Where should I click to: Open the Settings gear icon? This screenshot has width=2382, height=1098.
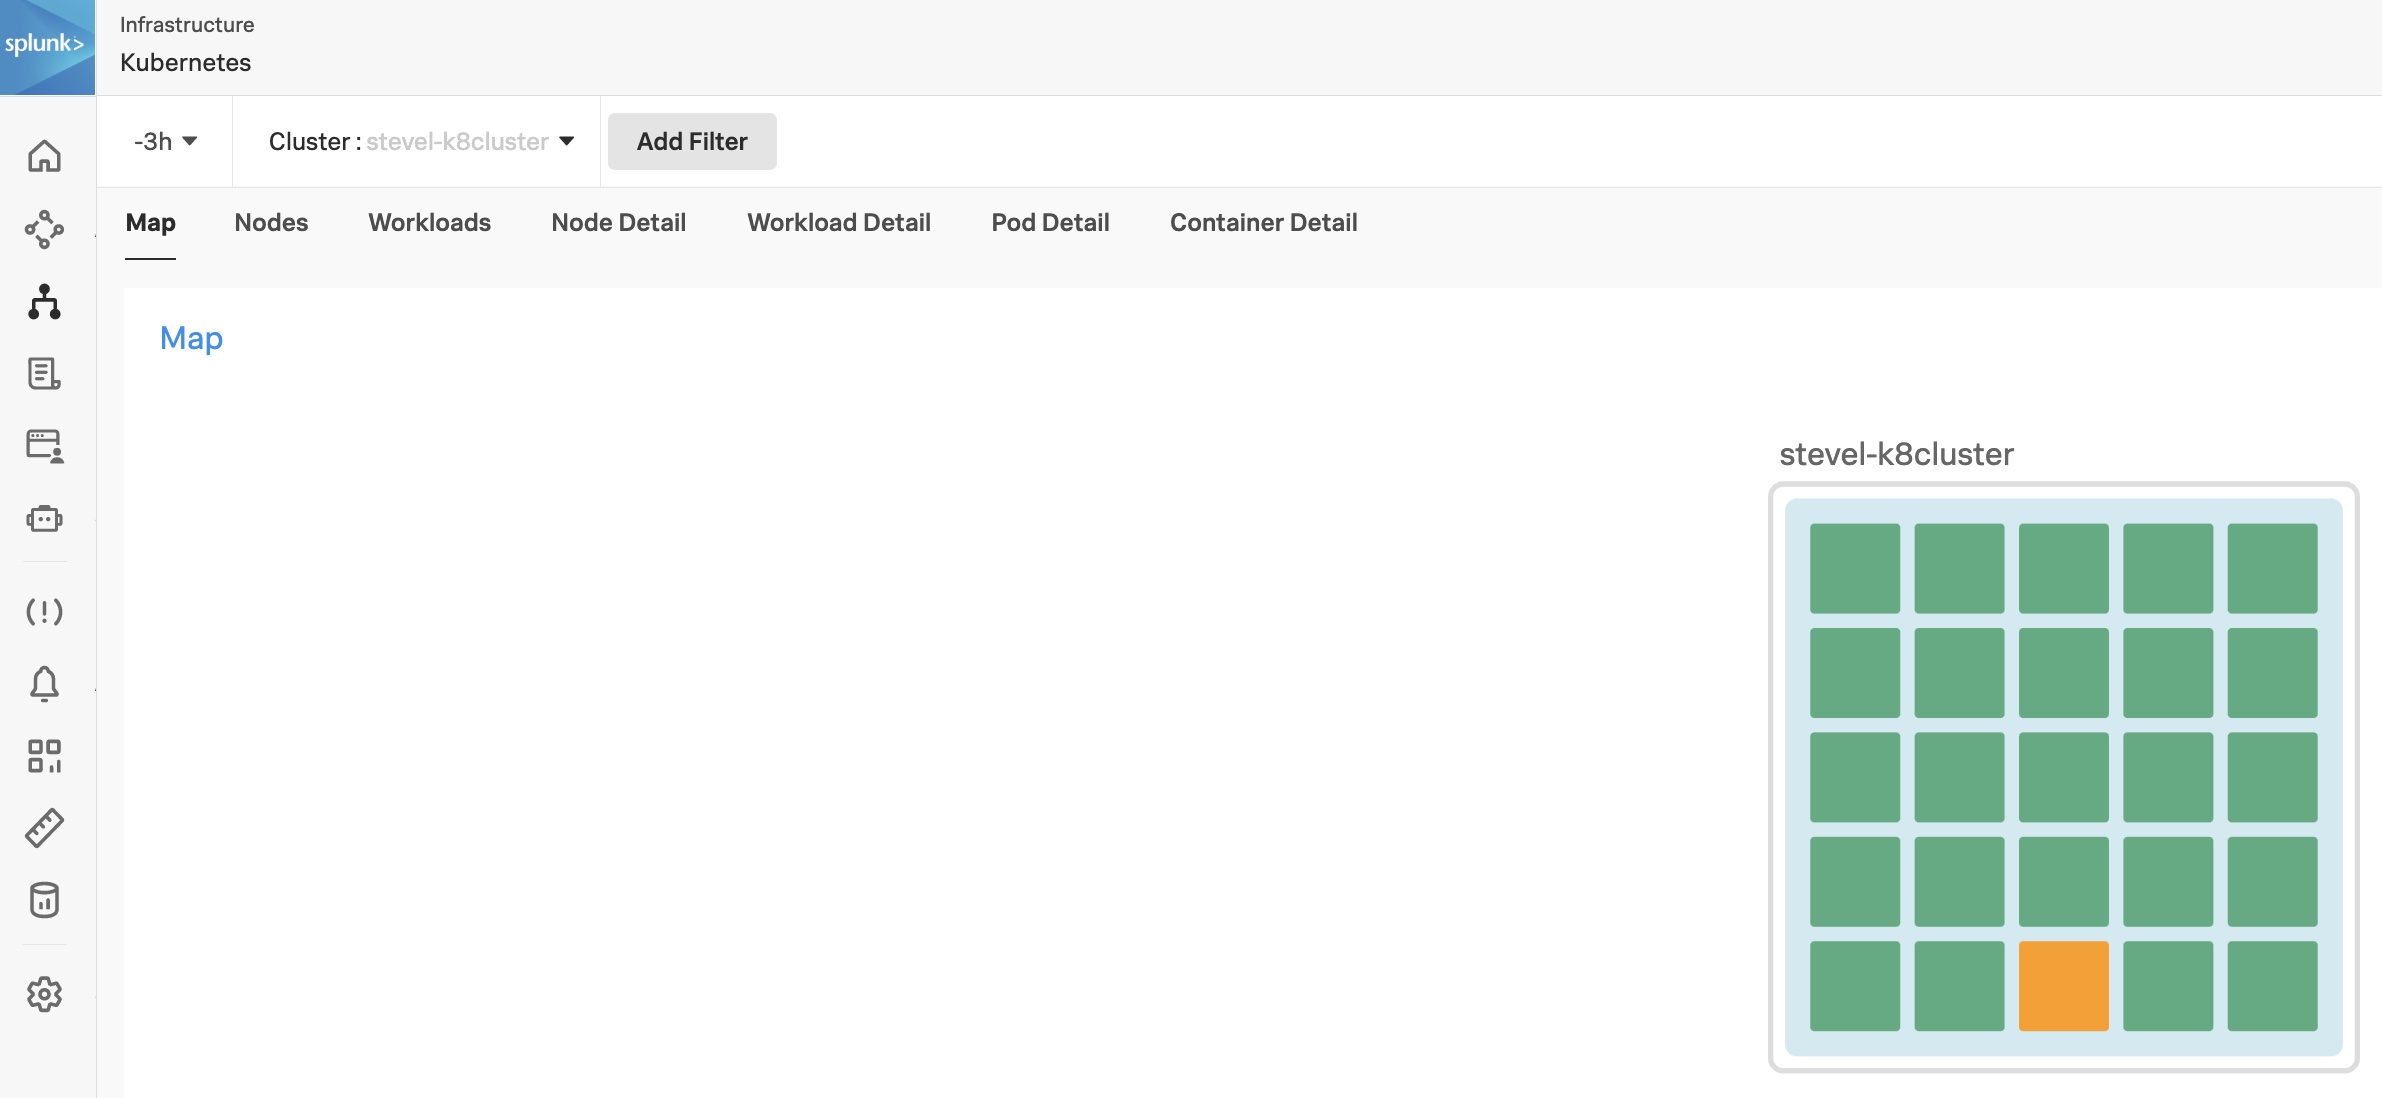coord(44,994)
